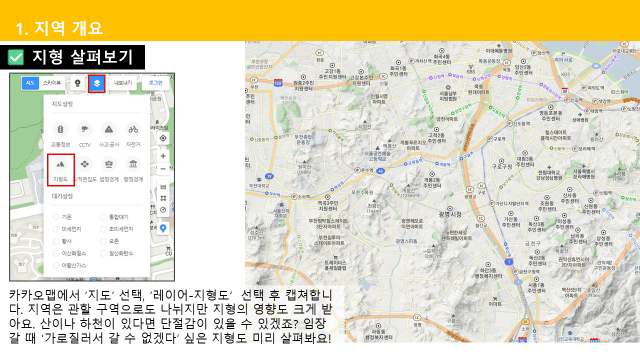Click 광명시청 label on terrain map
Screen dimensions: 640x360
click(450, 214)
